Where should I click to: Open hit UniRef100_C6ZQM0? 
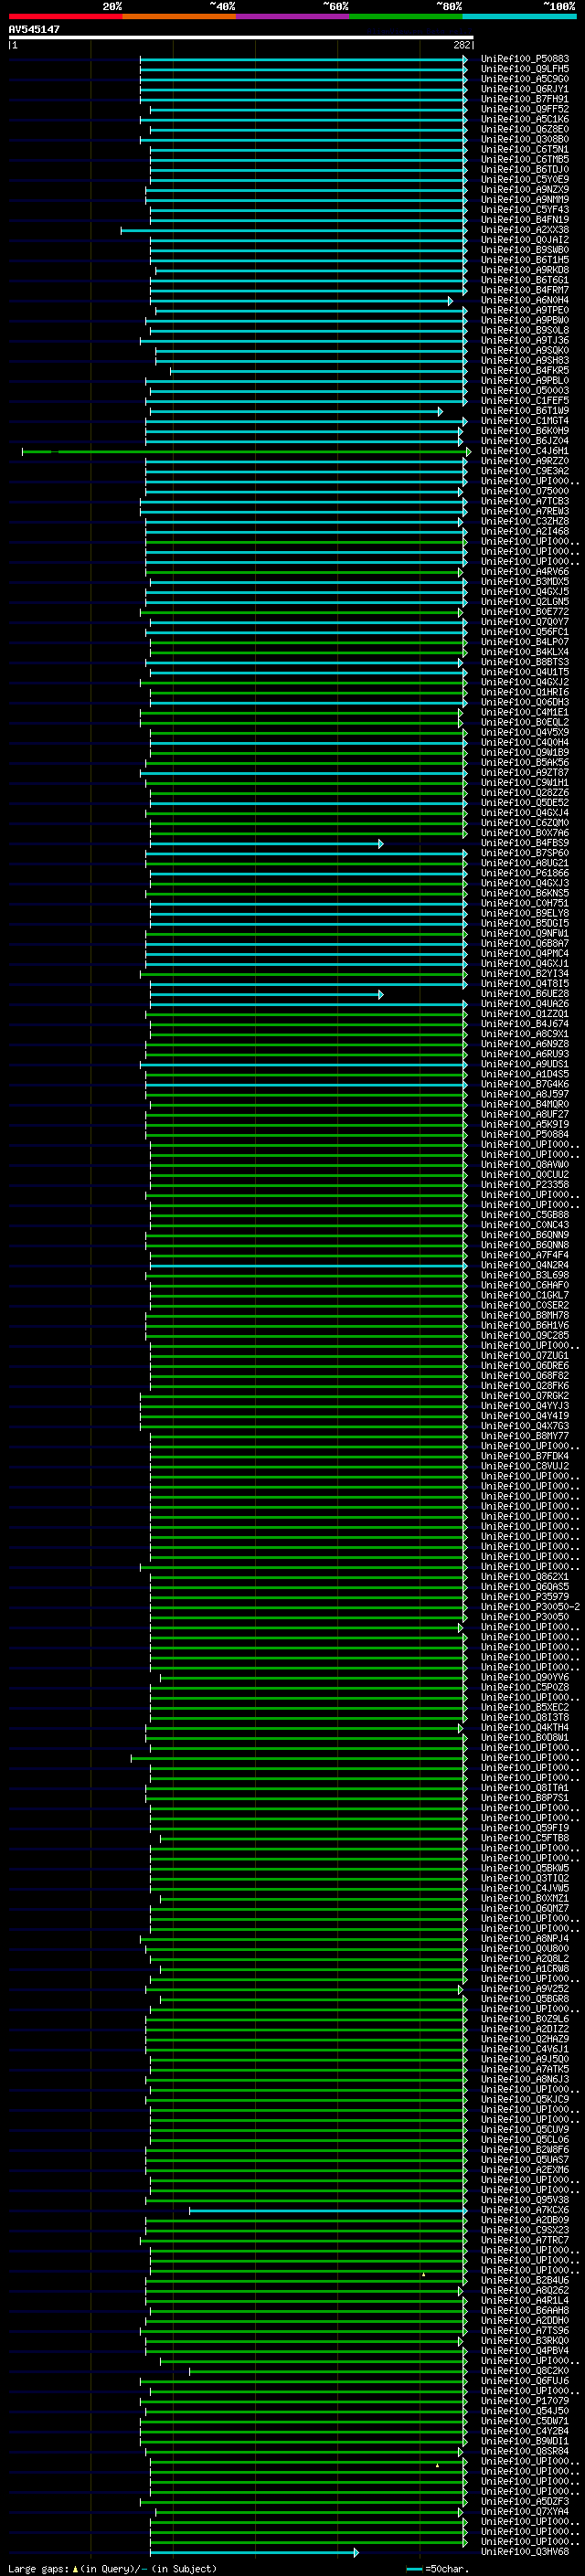[x=525, y=823]
